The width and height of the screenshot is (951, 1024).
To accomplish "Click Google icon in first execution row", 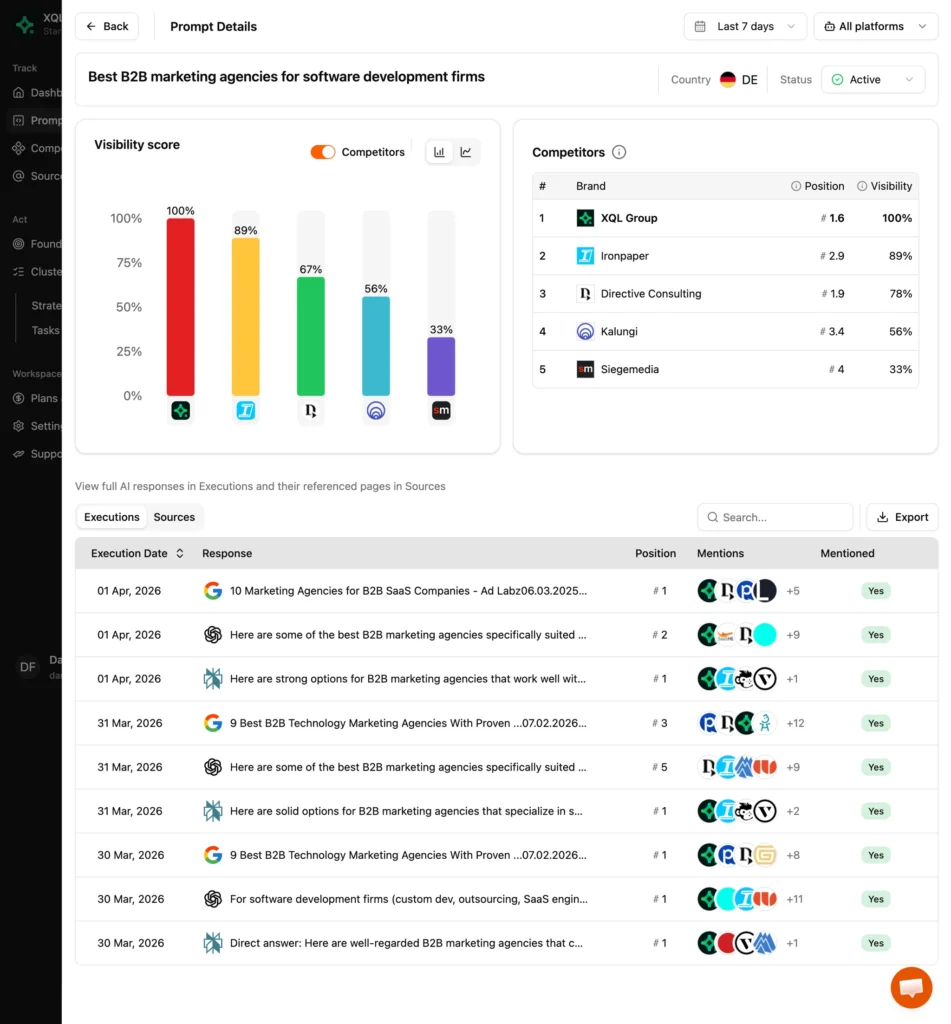I will (x=212, y=591).
